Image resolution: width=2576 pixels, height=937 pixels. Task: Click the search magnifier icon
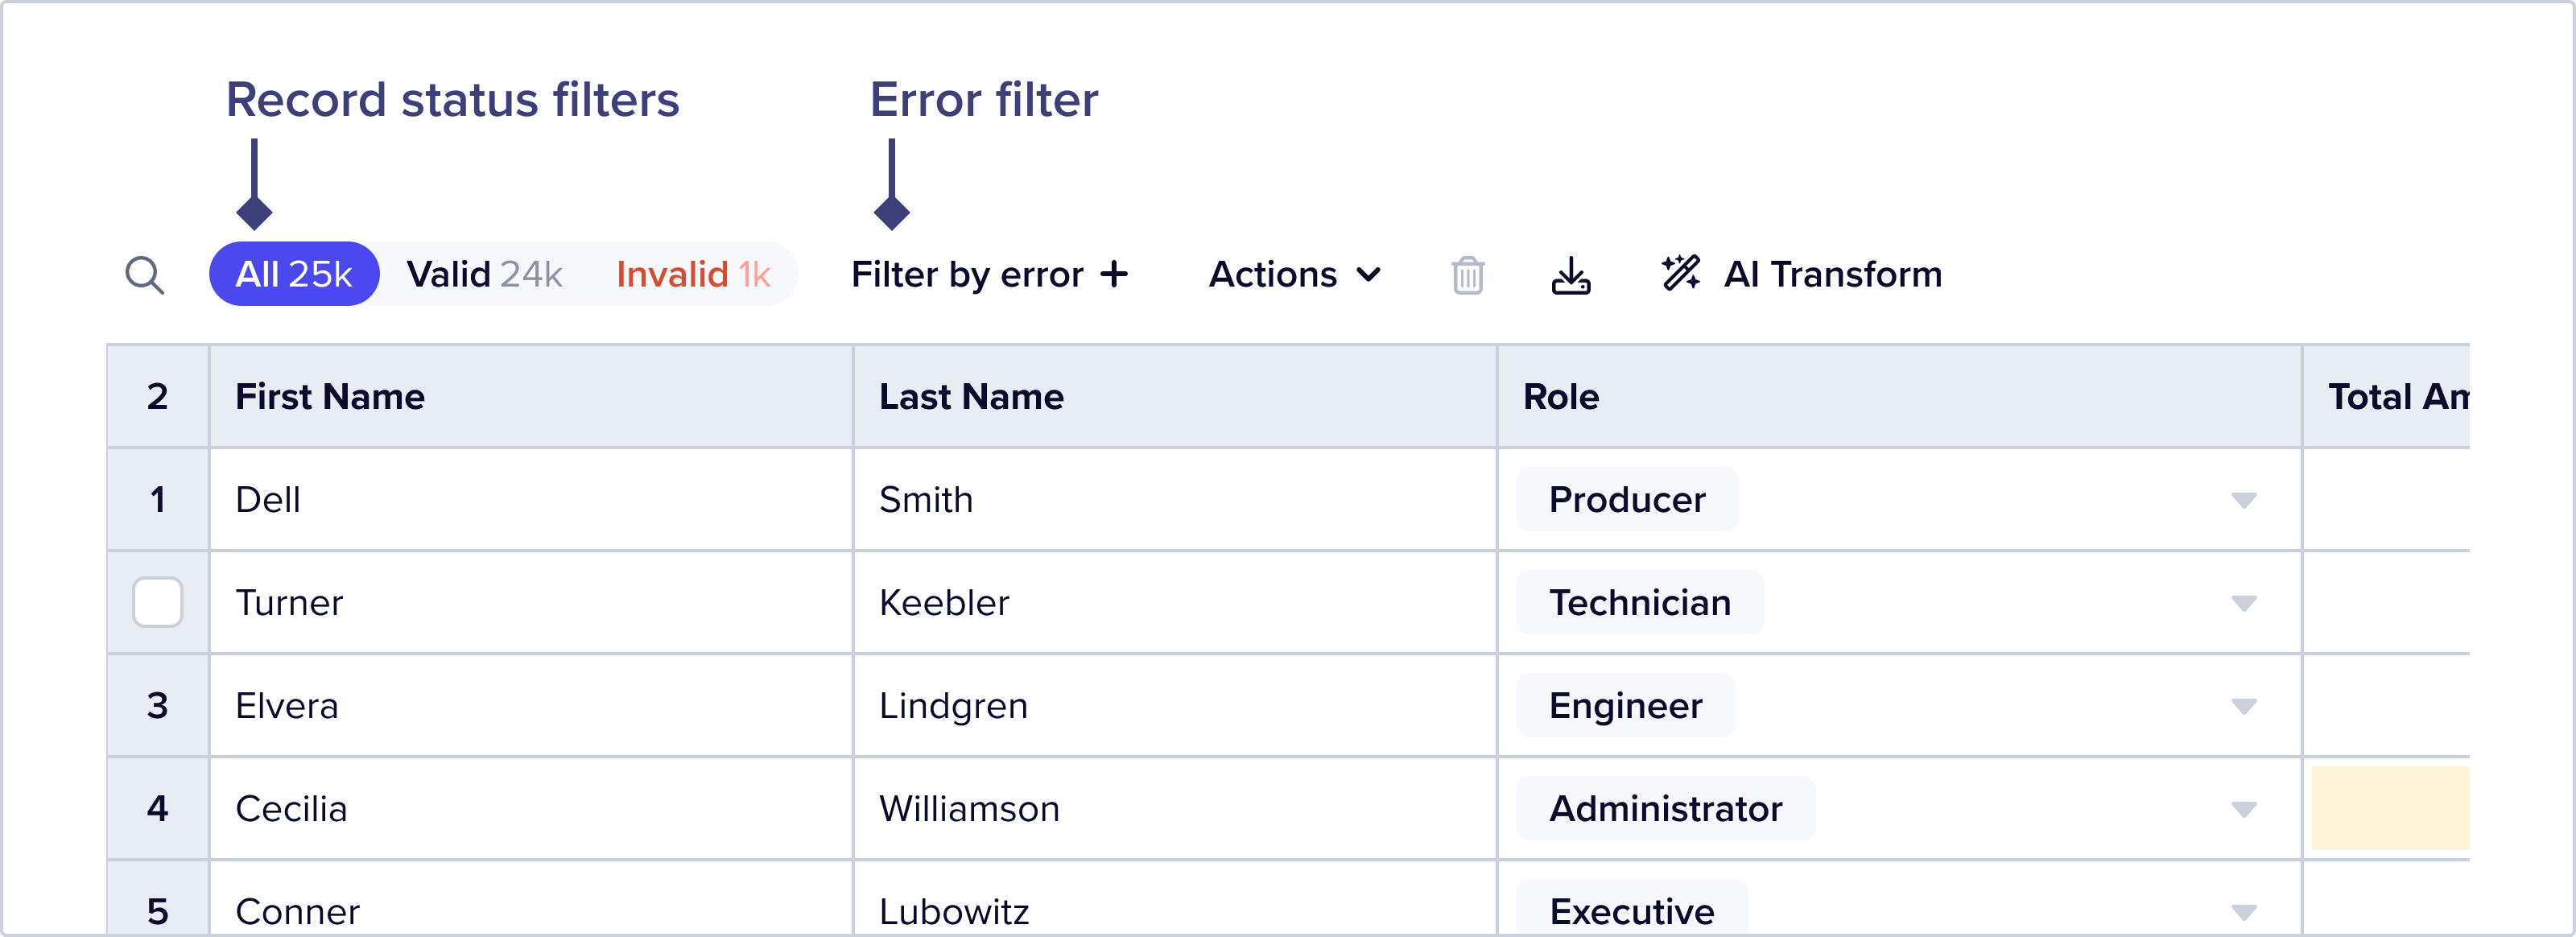pos(144,275)
